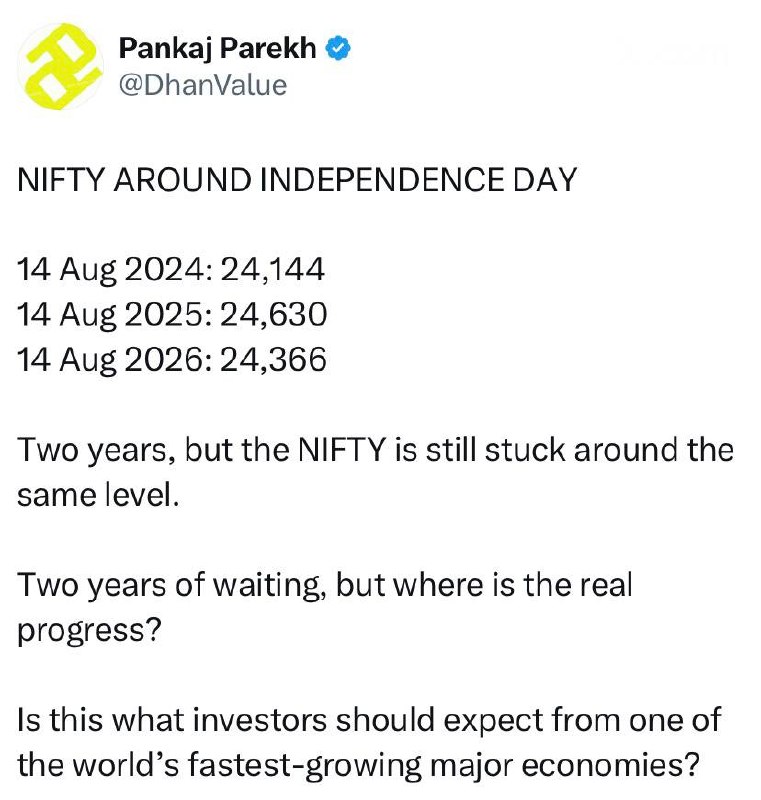The height and width of the screenshot is (800, 761).
Task: Click the 14 Aug 2026 line
Action: (x=172, y=360)
